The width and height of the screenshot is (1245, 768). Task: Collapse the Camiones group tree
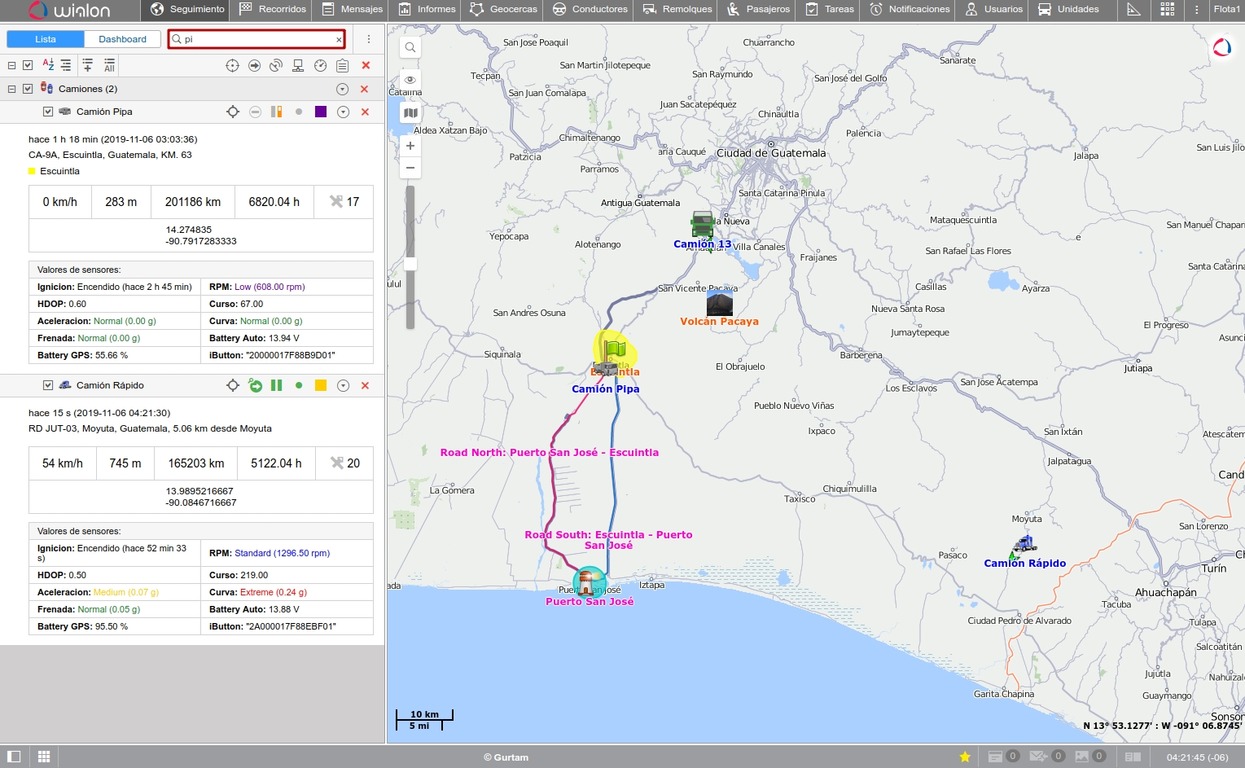12,89
